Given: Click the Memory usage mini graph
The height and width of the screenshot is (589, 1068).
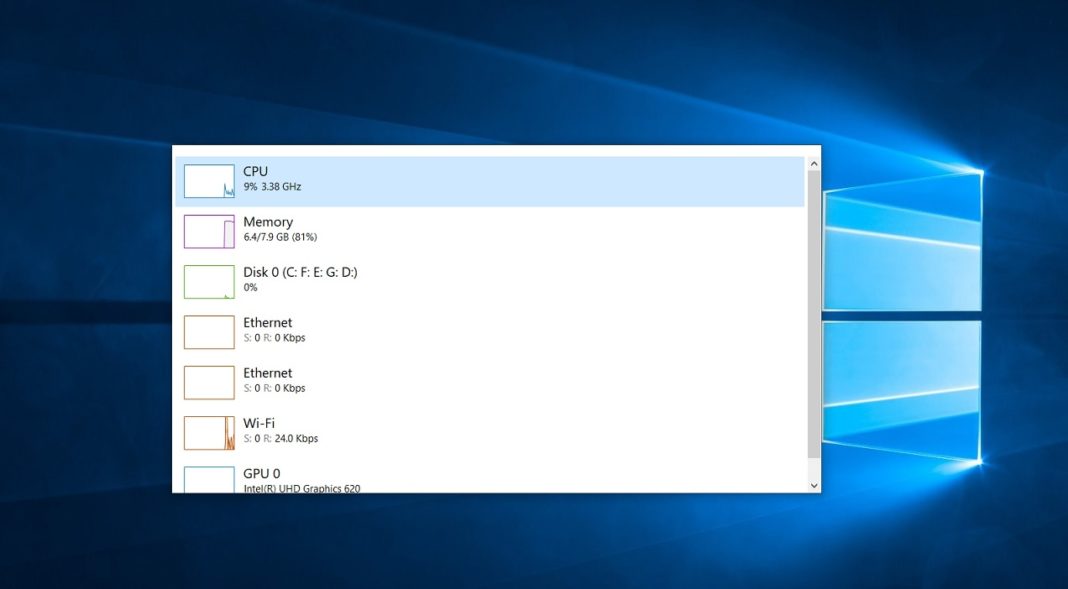Looking at the screenshot, I should point(208,229).
